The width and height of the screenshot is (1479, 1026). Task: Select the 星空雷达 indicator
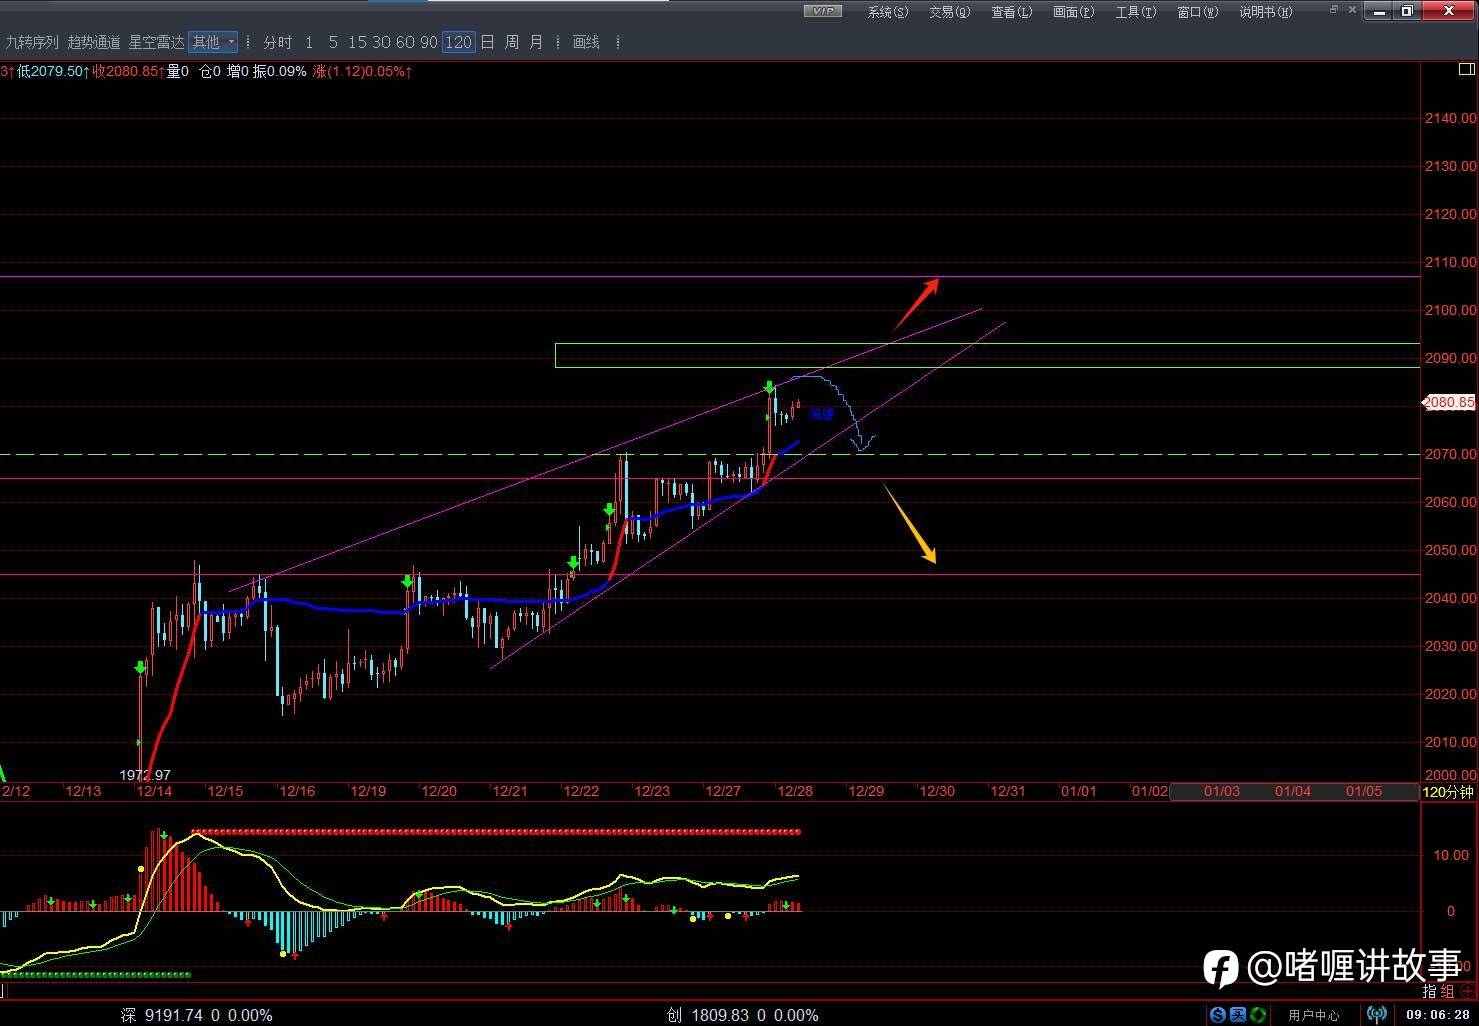pyautogui.click(x=156, y=42)
